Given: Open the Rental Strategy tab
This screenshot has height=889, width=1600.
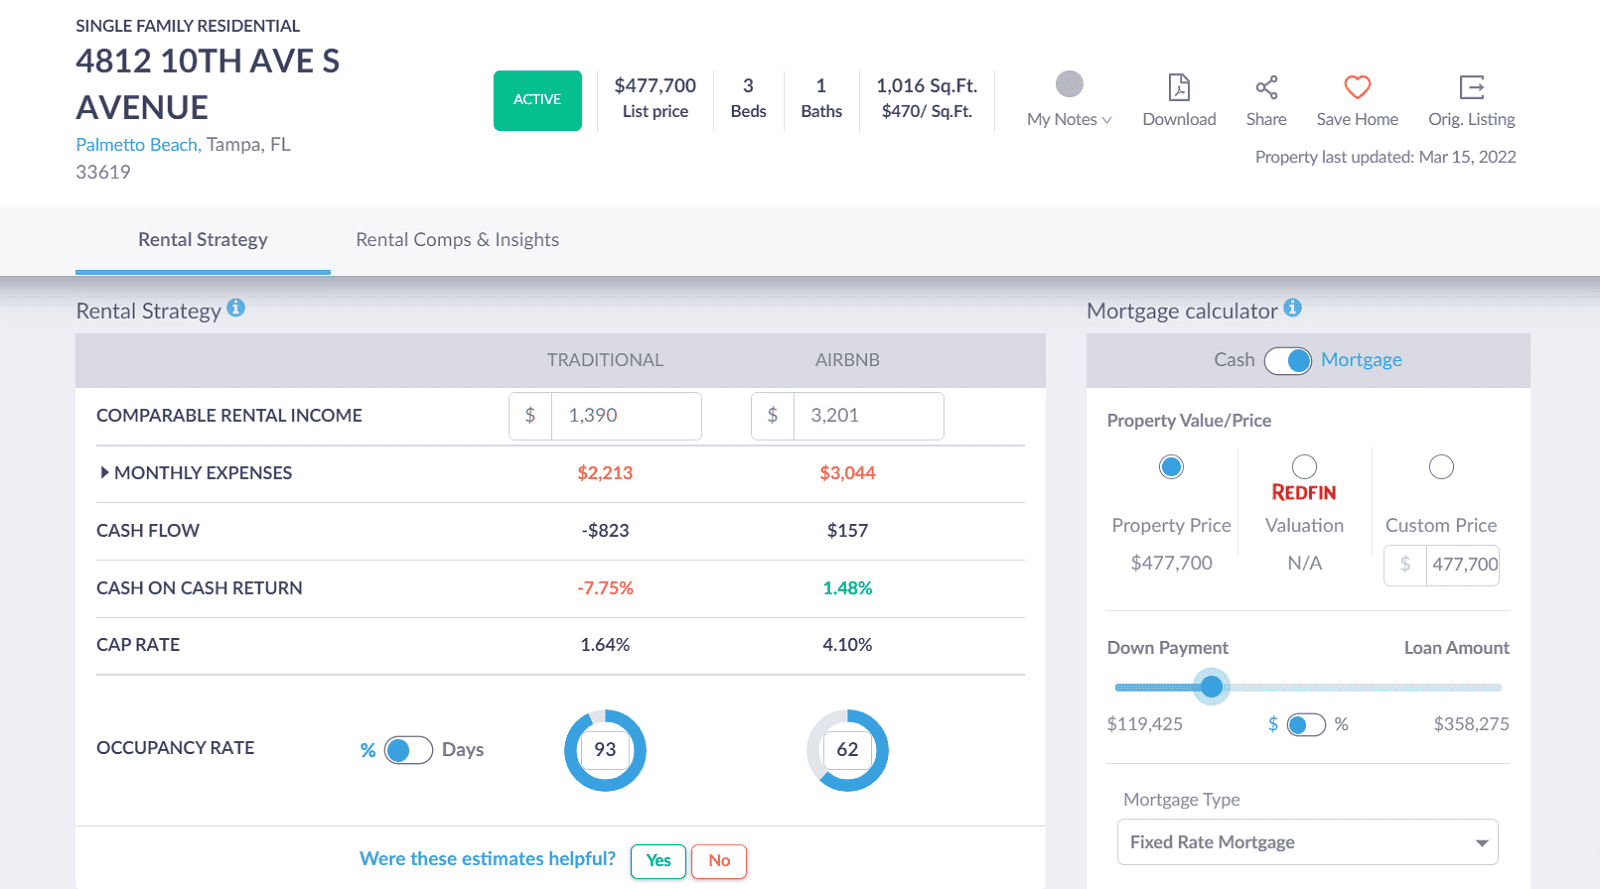Looking at the screenshot, I should [x=203, y=240].
